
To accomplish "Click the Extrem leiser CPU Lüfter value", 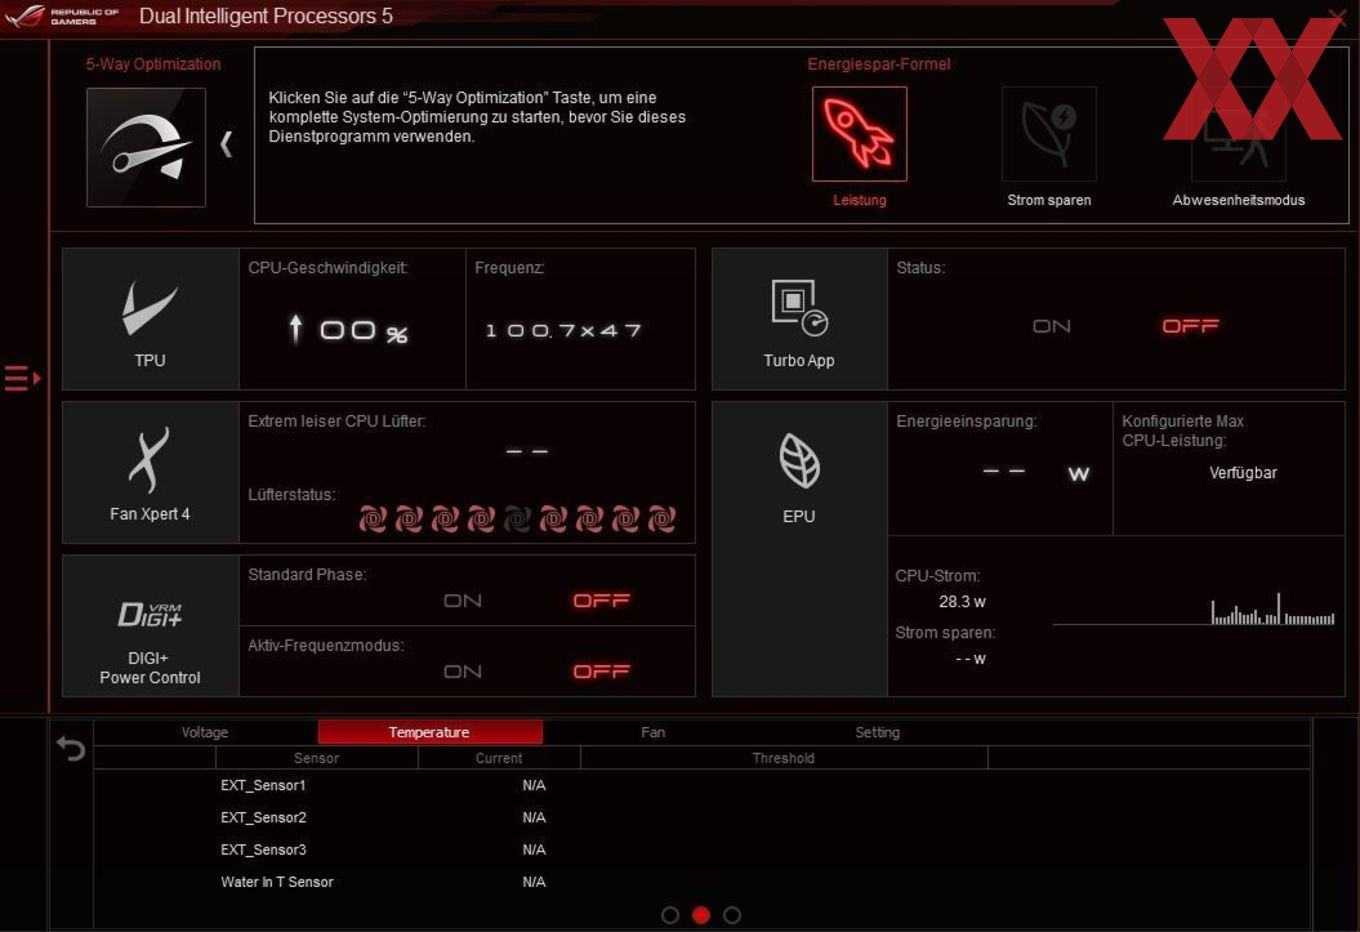I will coord(527,452).
